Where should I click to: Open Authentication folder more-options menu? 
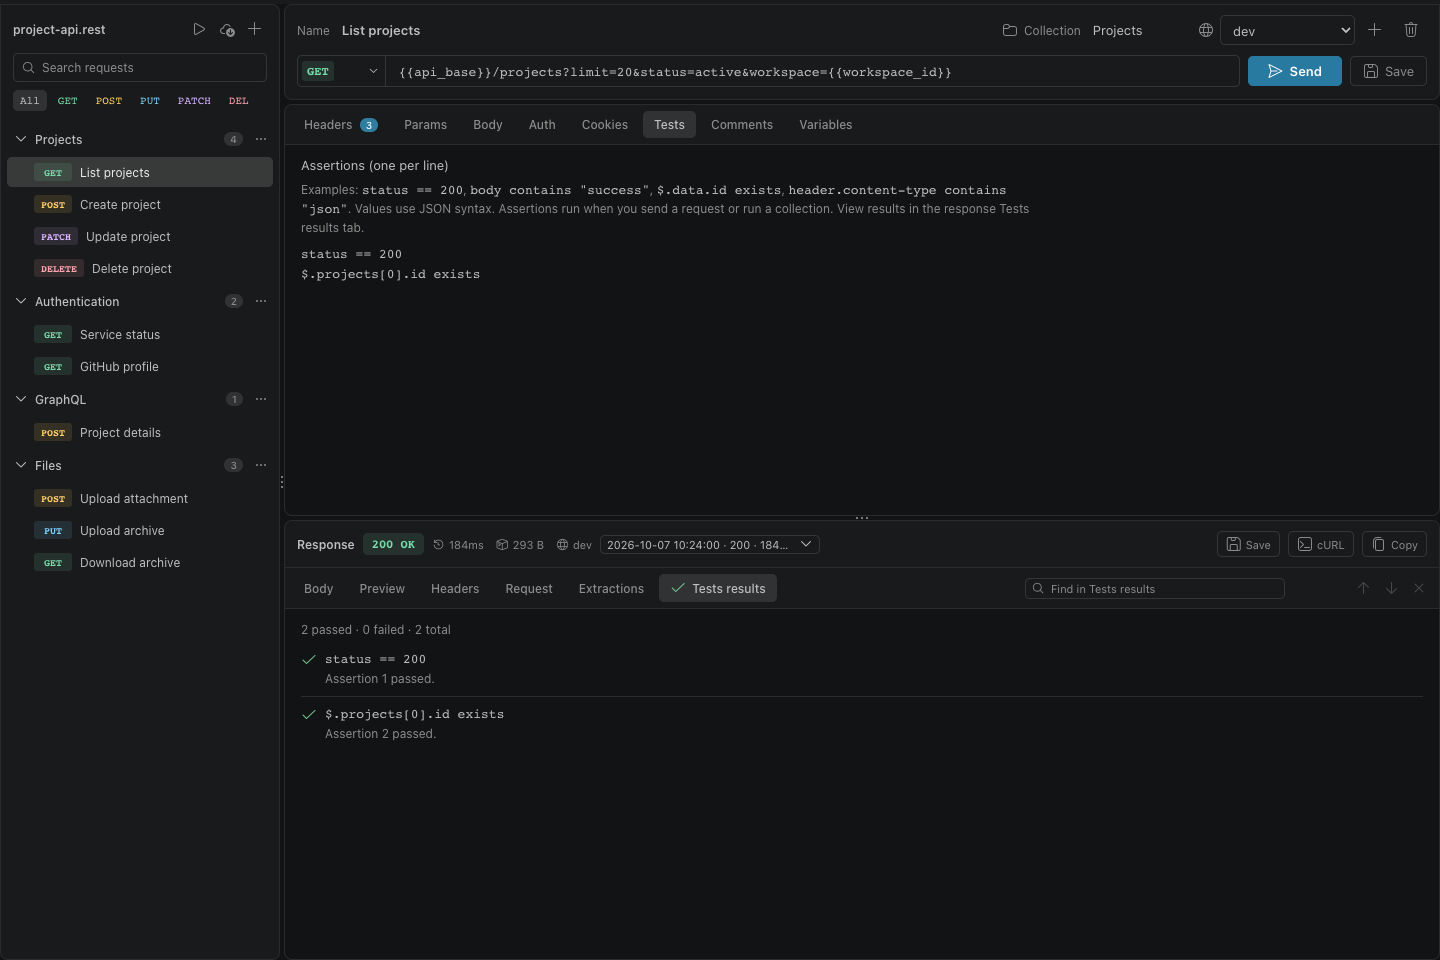261,301
